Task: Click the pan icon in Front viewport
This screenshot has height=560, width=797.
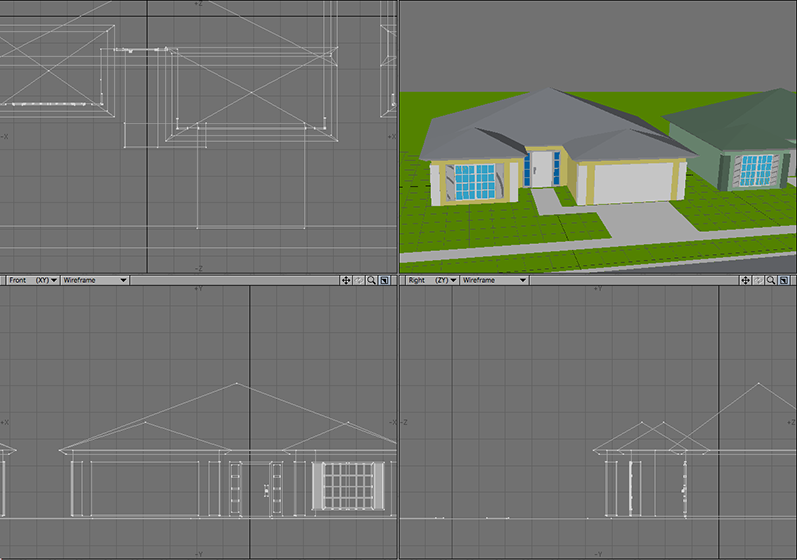Action: tap(346, 281)
